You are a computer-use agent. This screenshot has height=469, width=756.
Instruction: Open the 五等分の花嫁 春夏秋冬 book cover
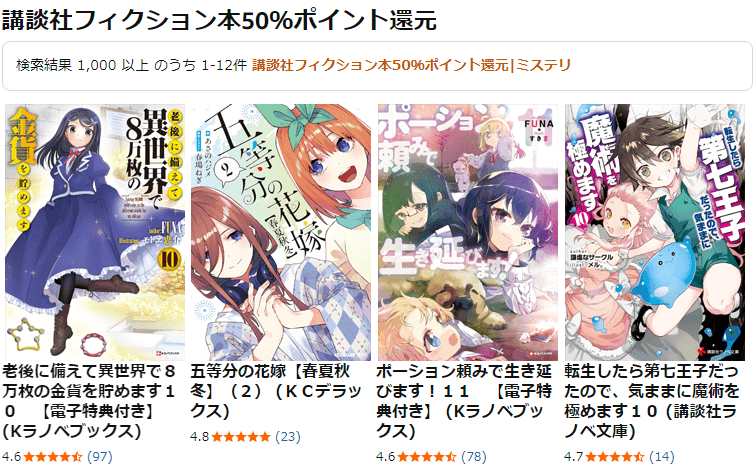[x=281, y=232]
